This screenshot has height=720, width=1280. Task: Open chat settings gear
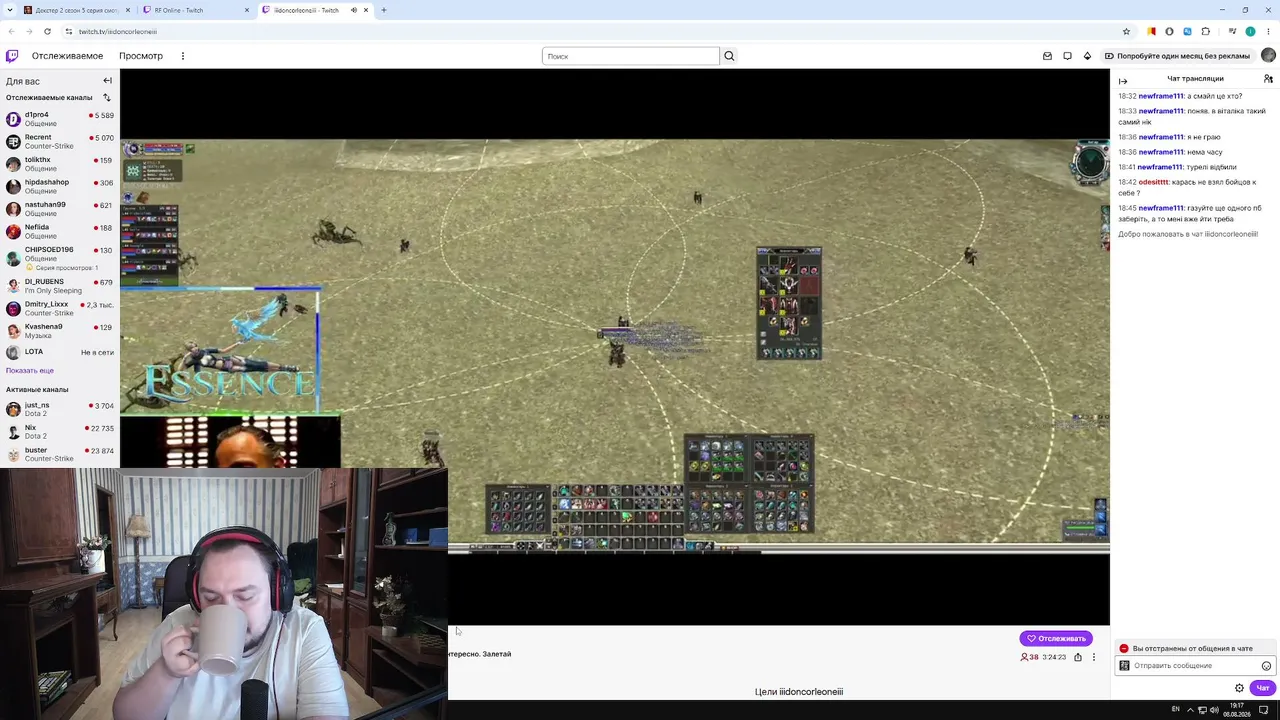(1239, 688)
